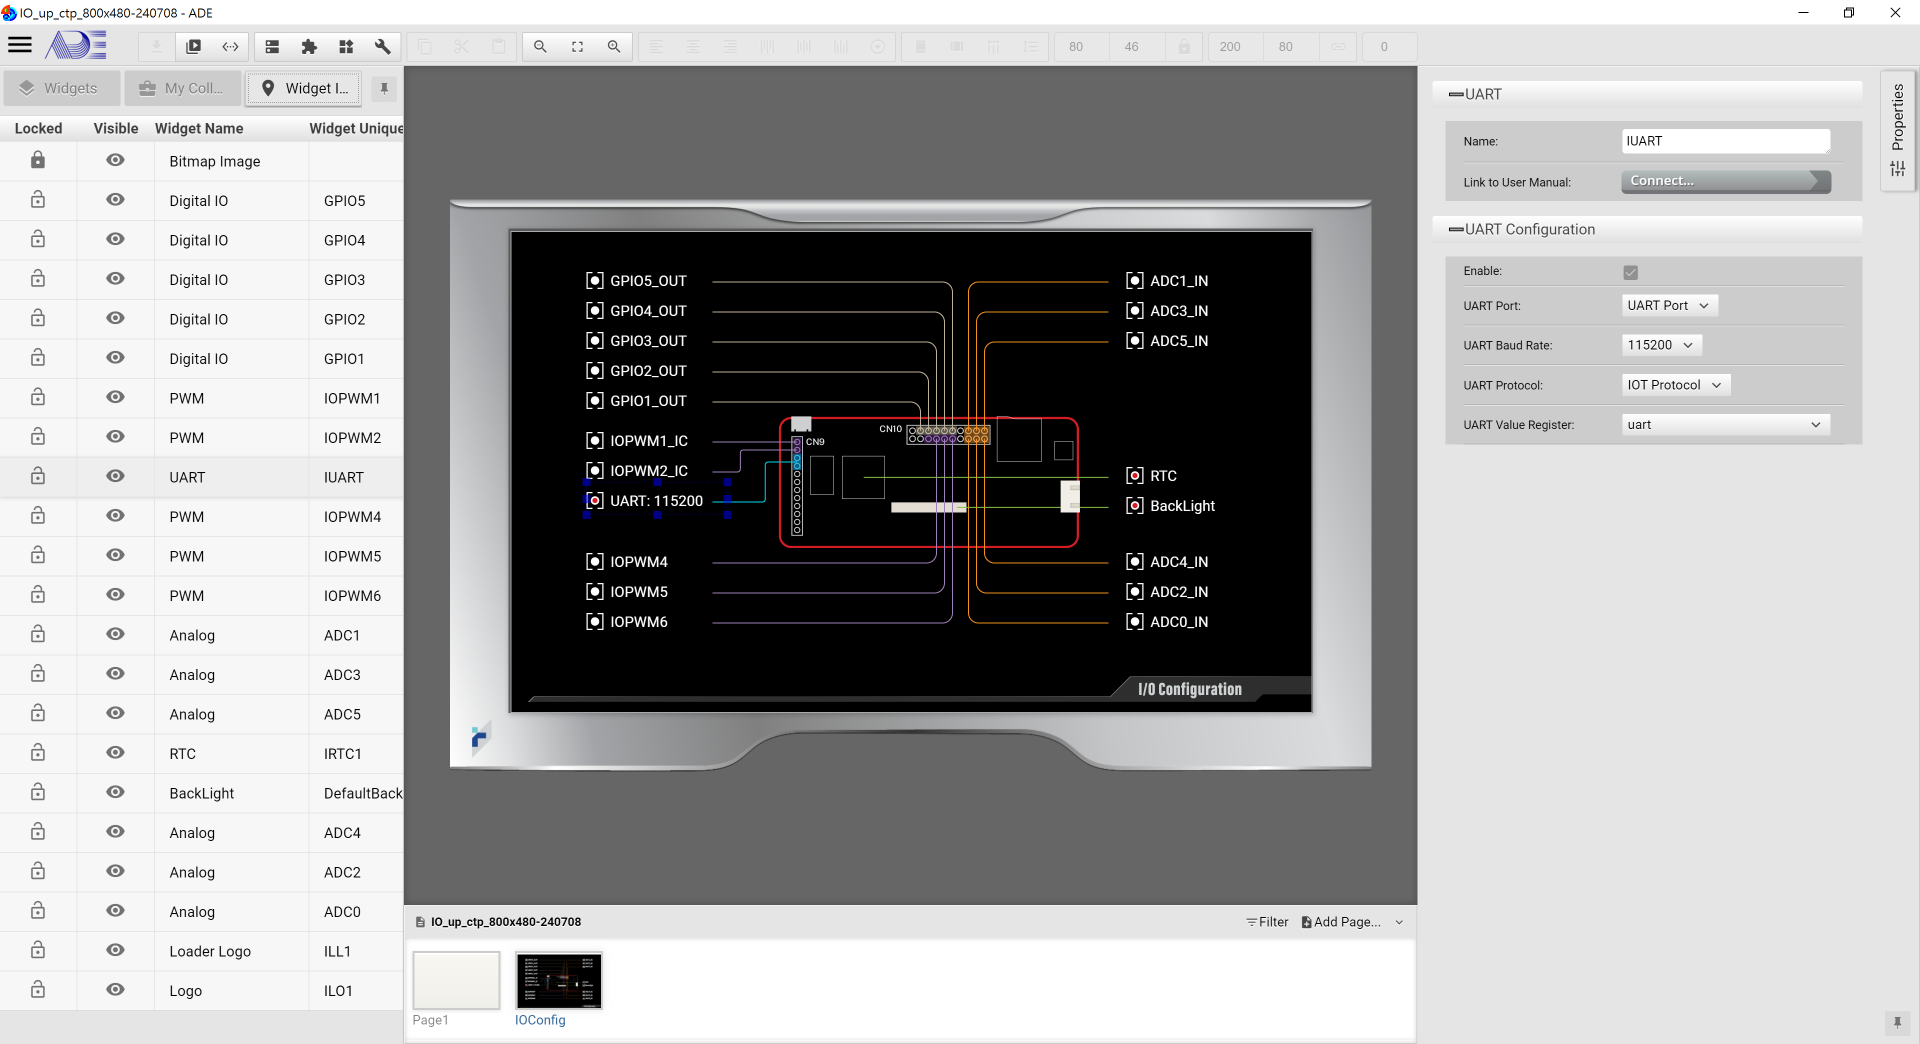
Task: Select the code view icon in the toolbar
Action: tap(231, 46)
